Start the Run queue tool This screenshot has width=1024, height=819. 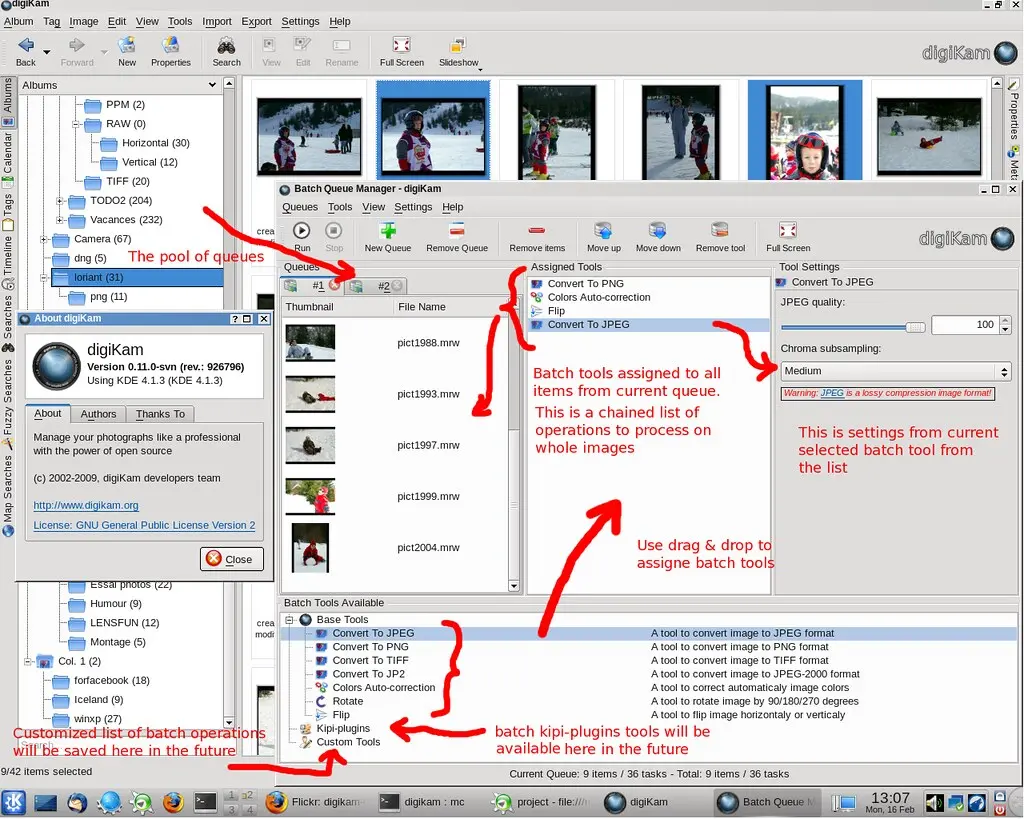tap(302, 236)
